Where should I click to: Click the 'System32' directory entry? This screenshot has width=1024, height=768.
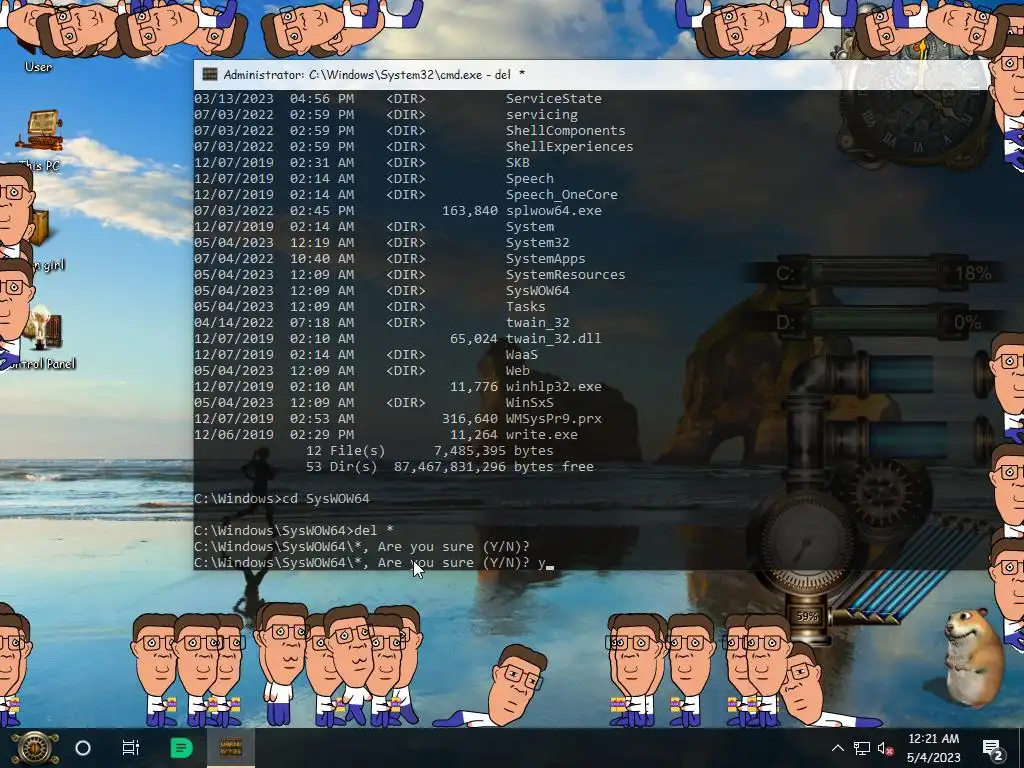[537, 242]
